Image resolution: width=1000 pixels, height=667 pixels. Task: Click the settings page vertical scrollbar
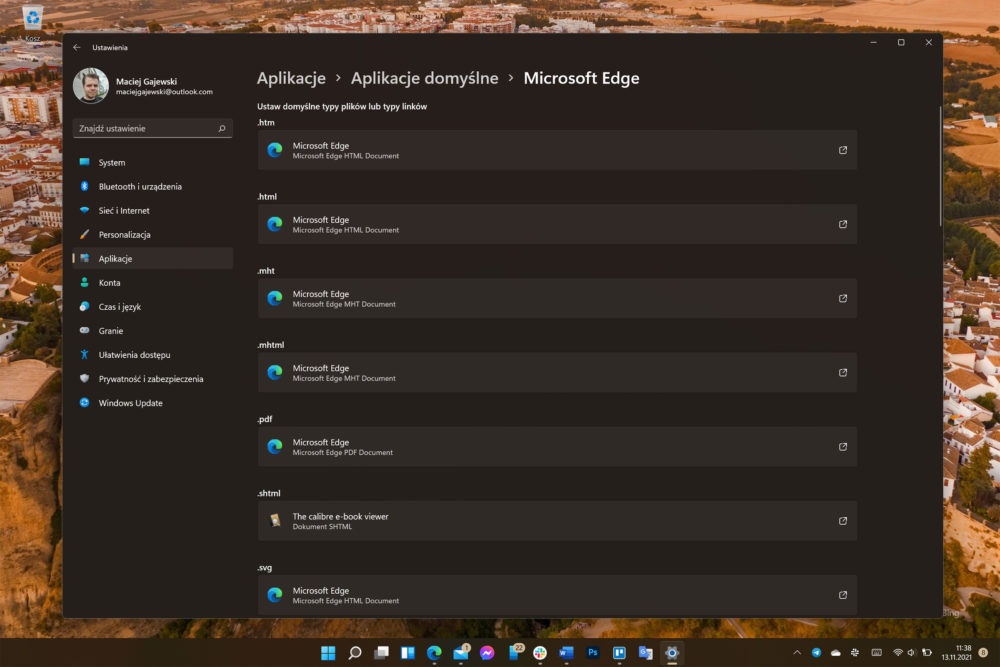pyautogui.click(x=939, y=166)
